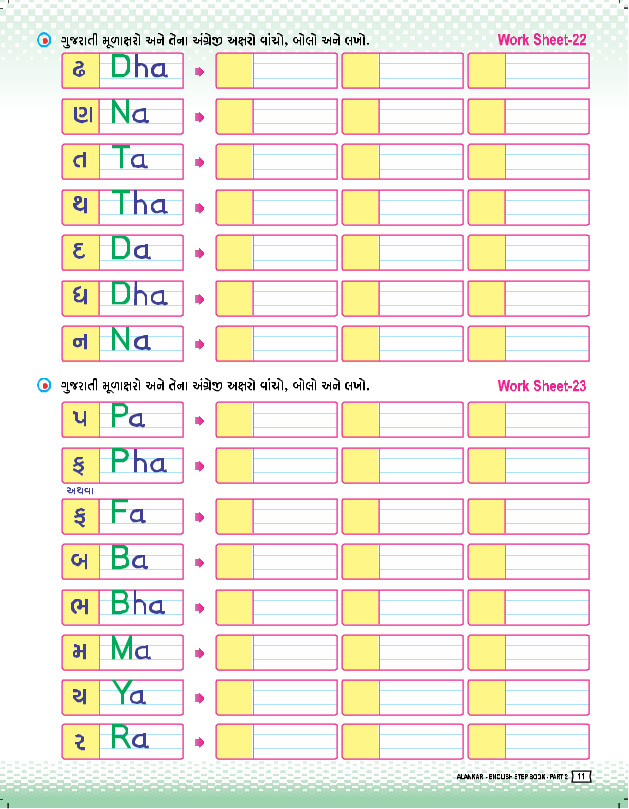This screenshot has height=809, width=629.
Task: Click the pink arrow beside Pha row
Action: click(x=199, y=465)
